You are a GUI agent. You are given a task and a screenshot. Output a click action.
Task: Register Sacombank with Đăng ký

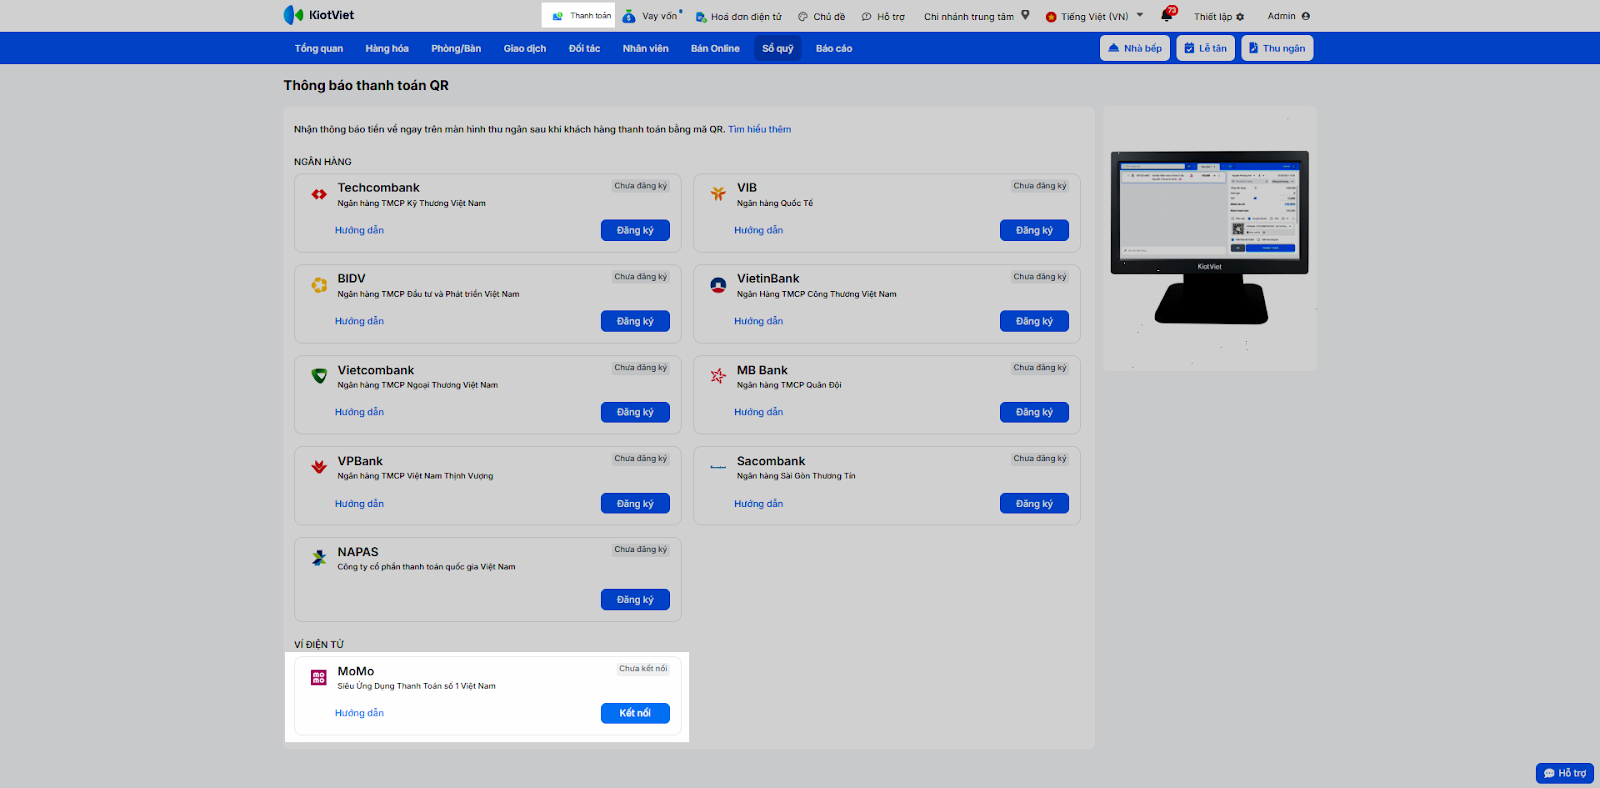(1034, 503)
